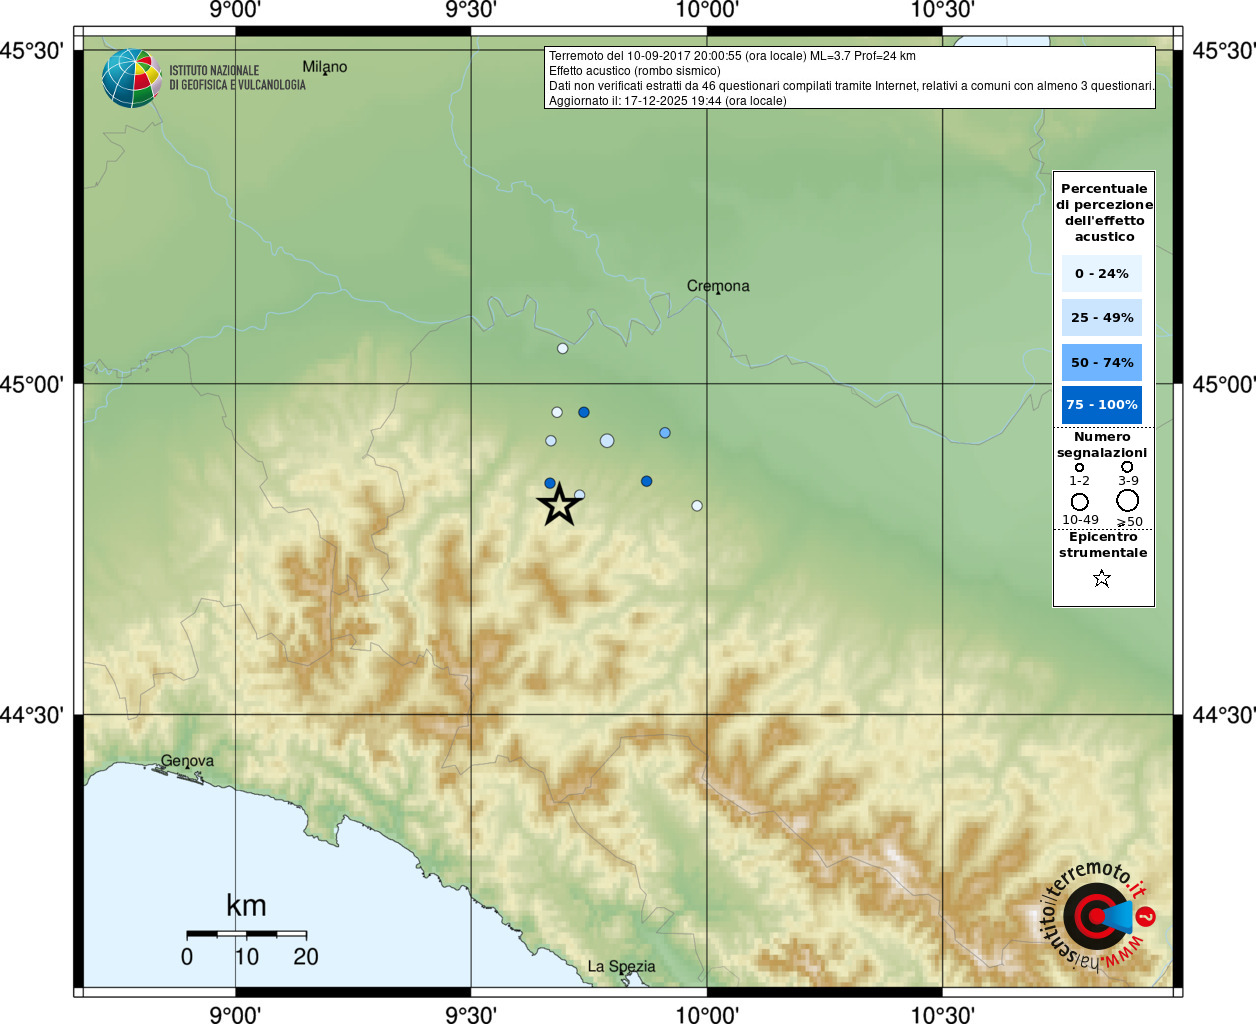Click the epicenter star in the legend
This screenshot has height=1024, width=1256.
[1101, 578]
